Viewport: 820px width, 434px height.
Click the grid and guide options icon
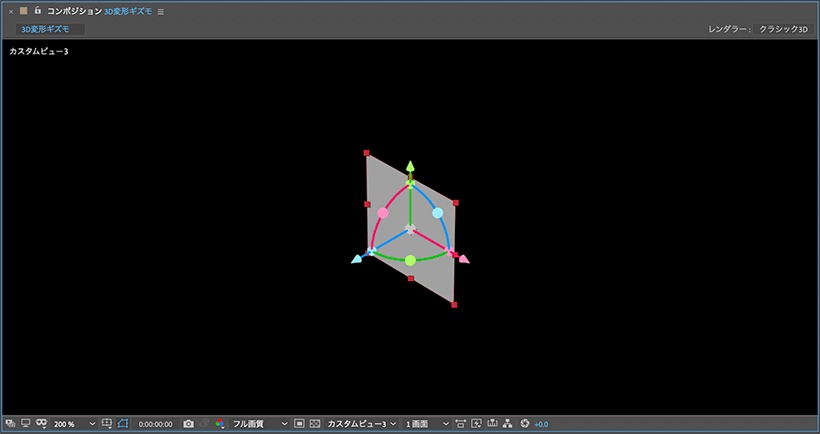click(x=107, y=423)
